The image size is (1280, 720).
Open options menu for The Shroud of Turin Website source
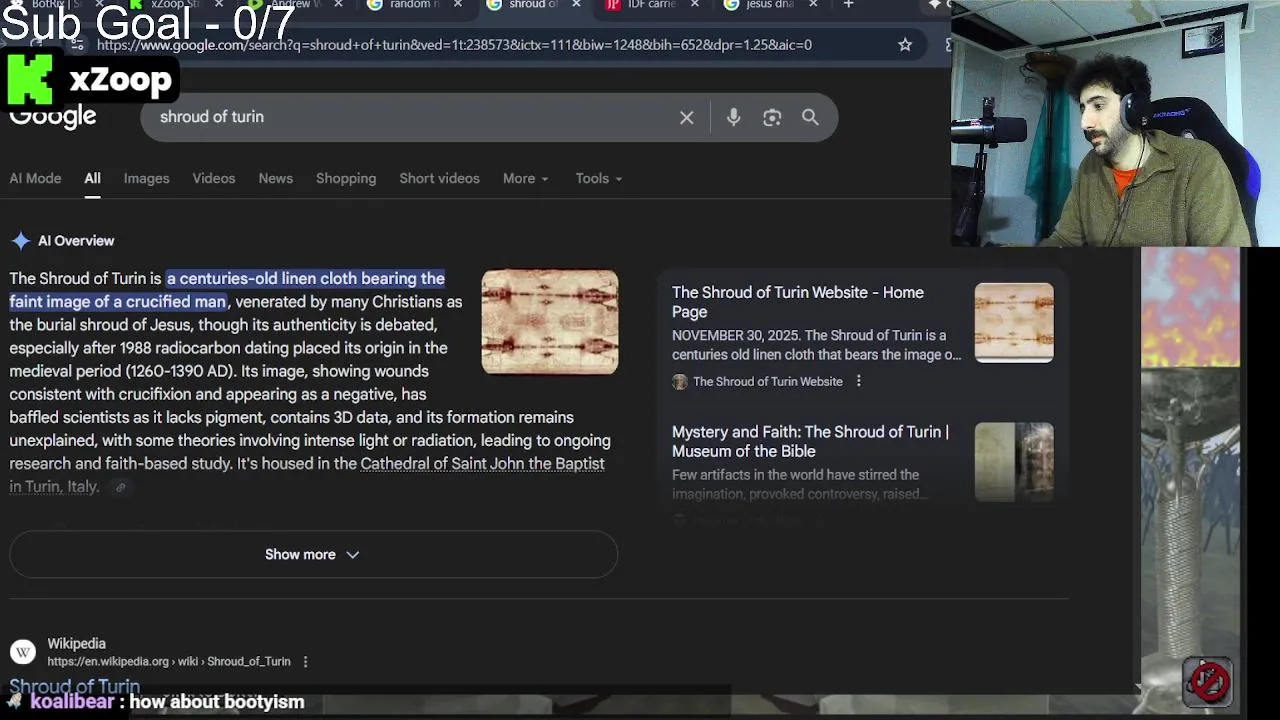pos(858,381)
